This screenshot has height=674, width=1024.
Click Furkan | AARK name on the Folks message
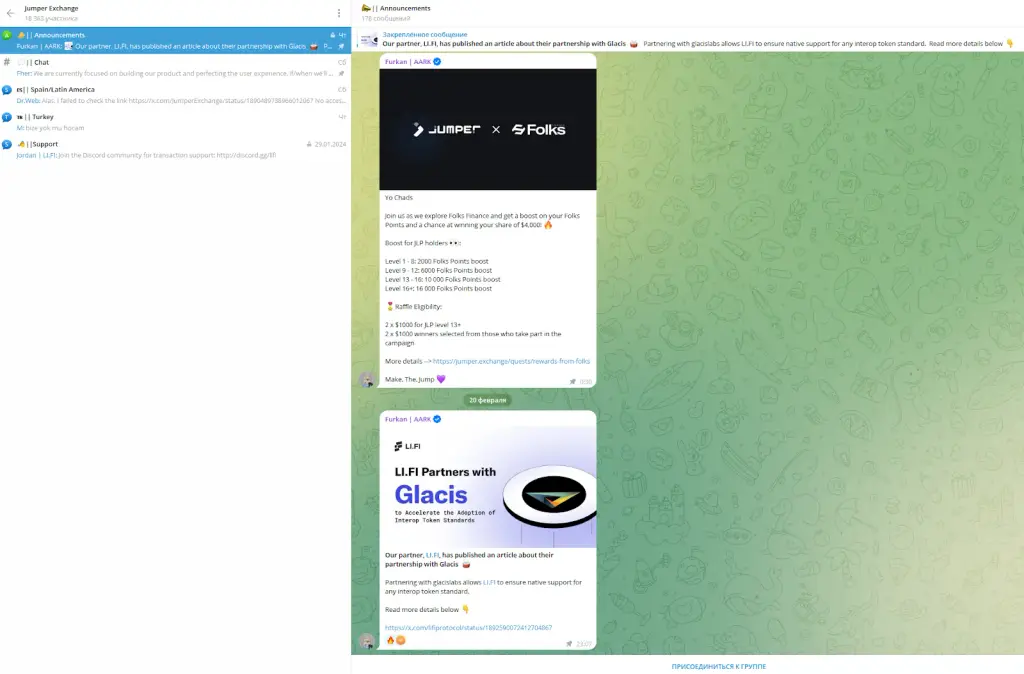click(x=408, y=62)
